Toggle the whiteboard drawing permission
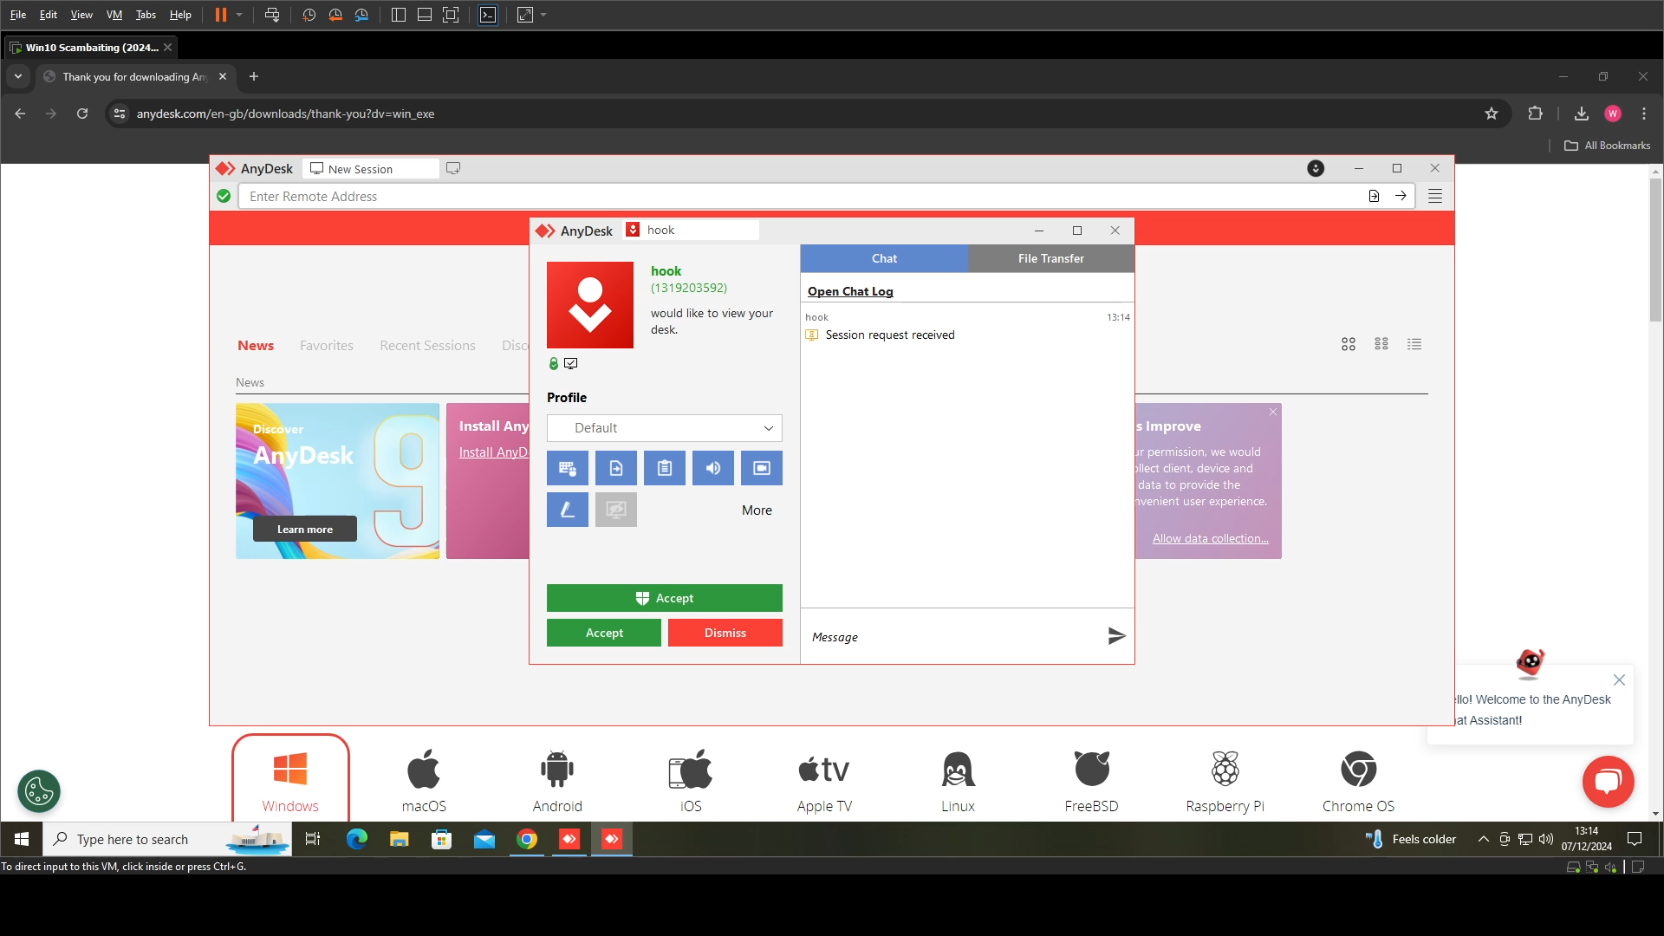 tap(567, 510)
